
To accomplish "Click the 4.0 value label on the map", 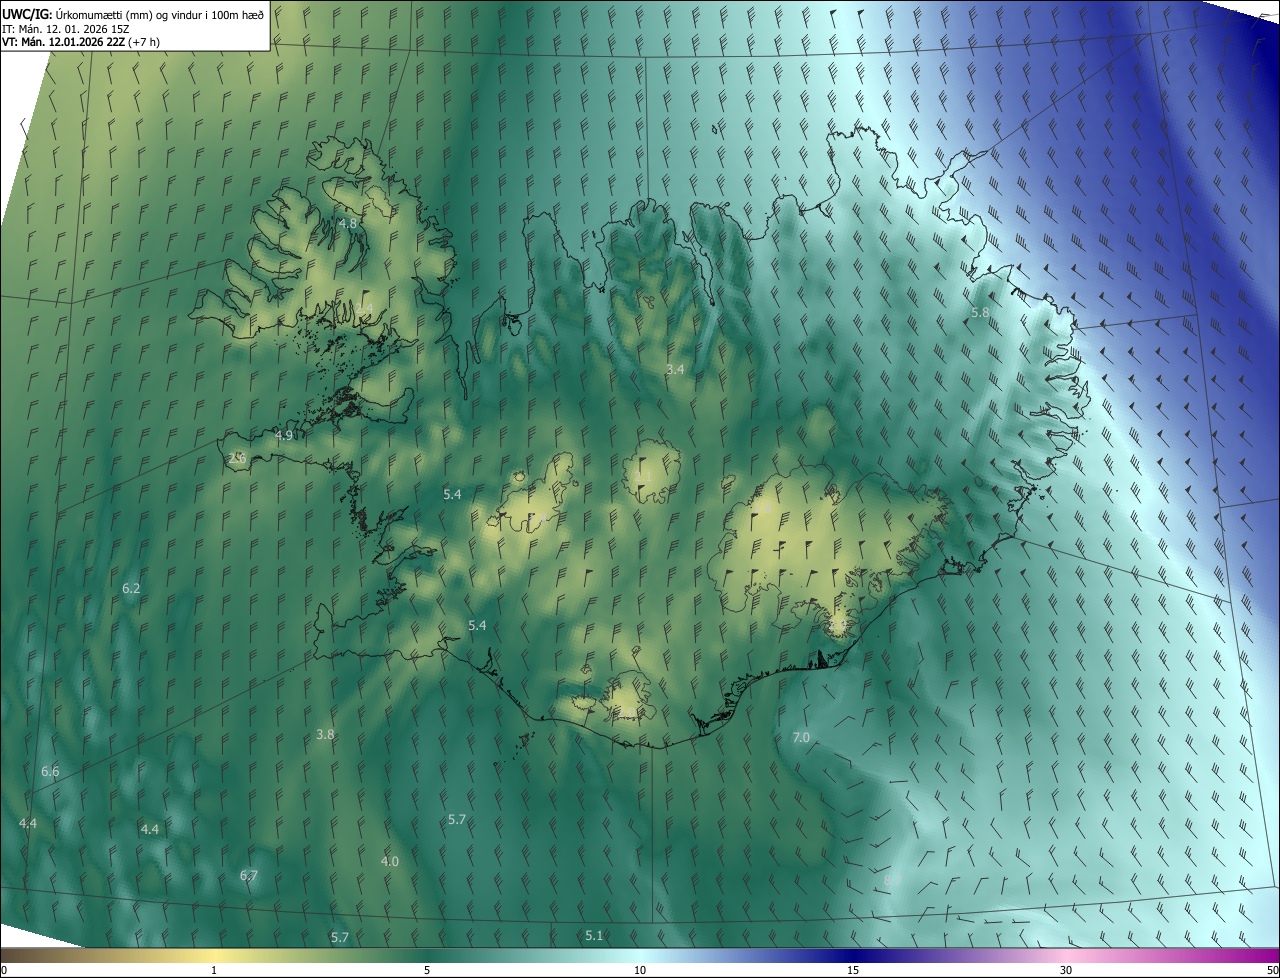I will 390,862.
